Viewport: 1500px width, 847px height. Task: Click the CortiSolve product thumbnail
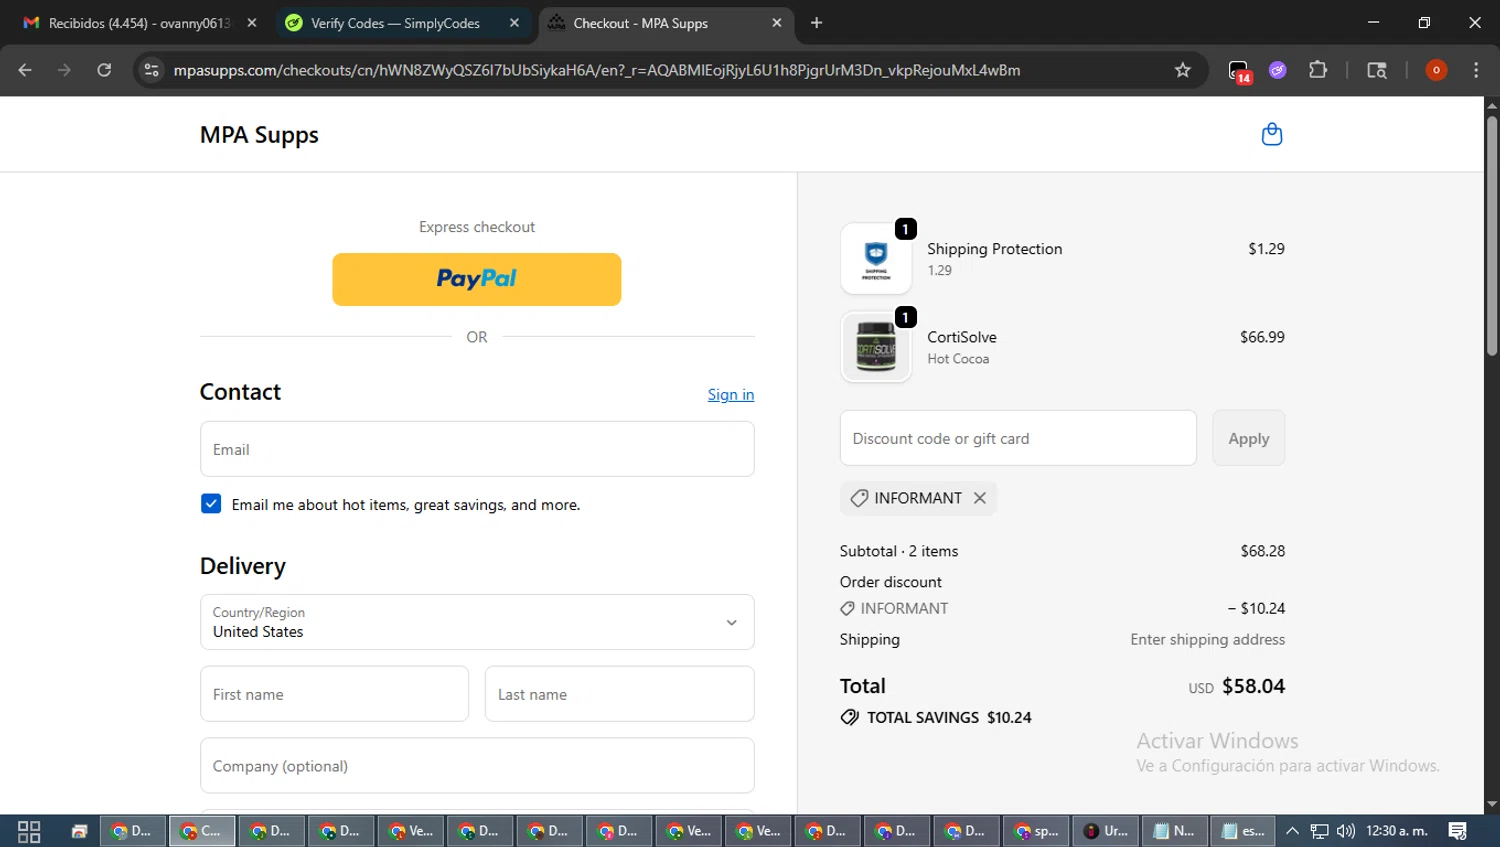point(876,347)
